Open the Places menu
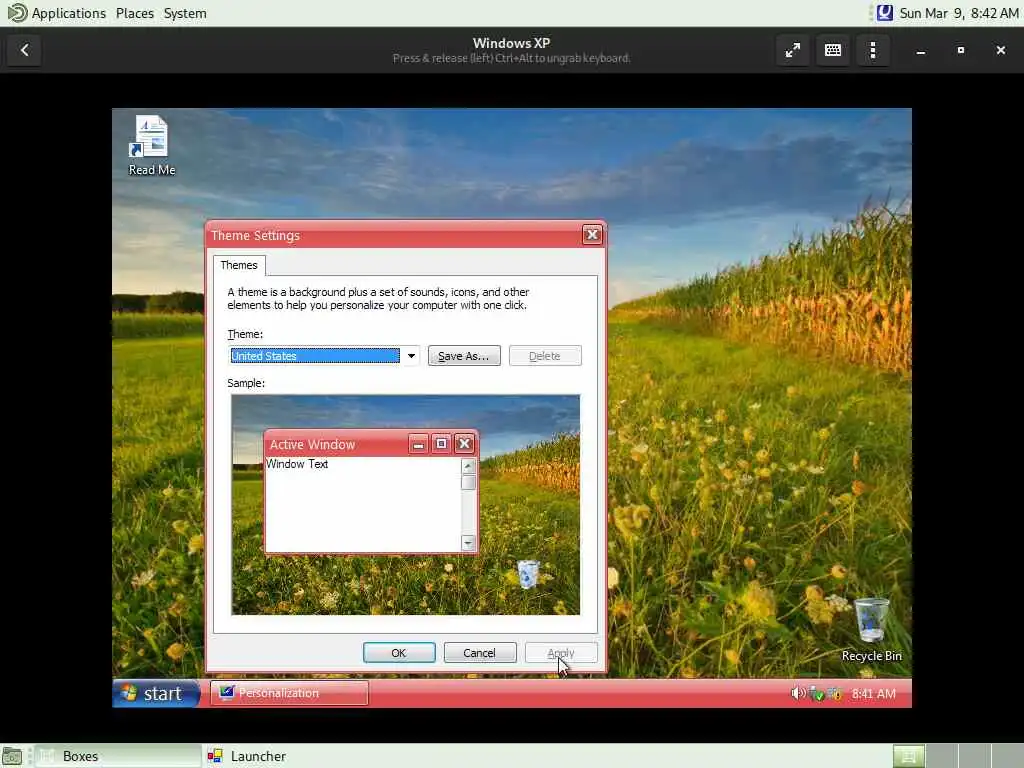1024x768 pixels. [x=135, y=13]
